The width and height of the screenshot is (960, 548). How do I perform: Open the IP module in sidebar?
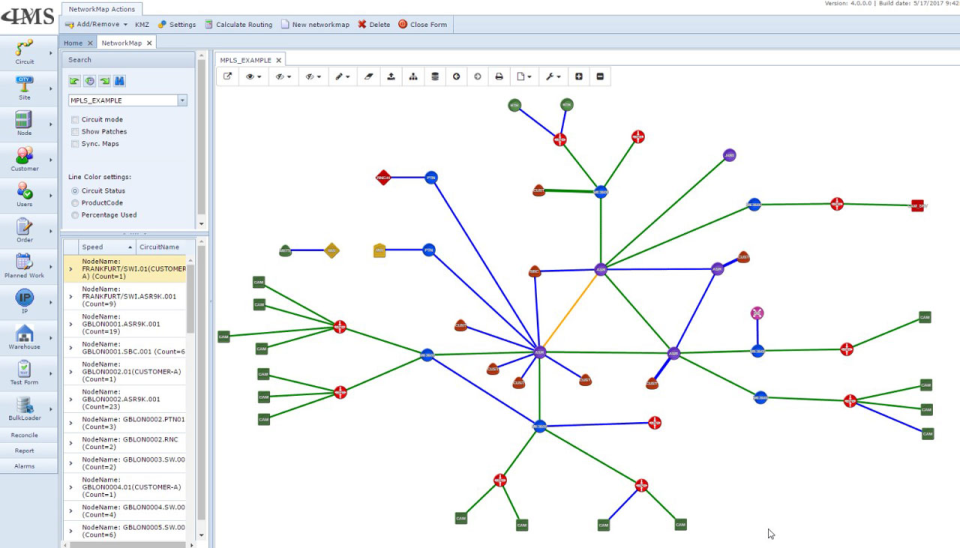coord(24,301)
